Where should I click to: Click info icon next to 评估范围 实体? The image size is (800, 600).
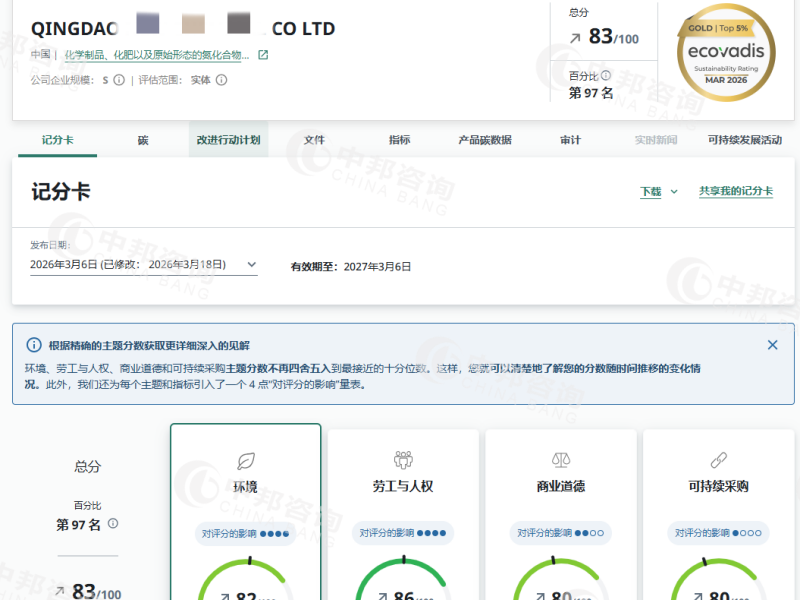221,80
